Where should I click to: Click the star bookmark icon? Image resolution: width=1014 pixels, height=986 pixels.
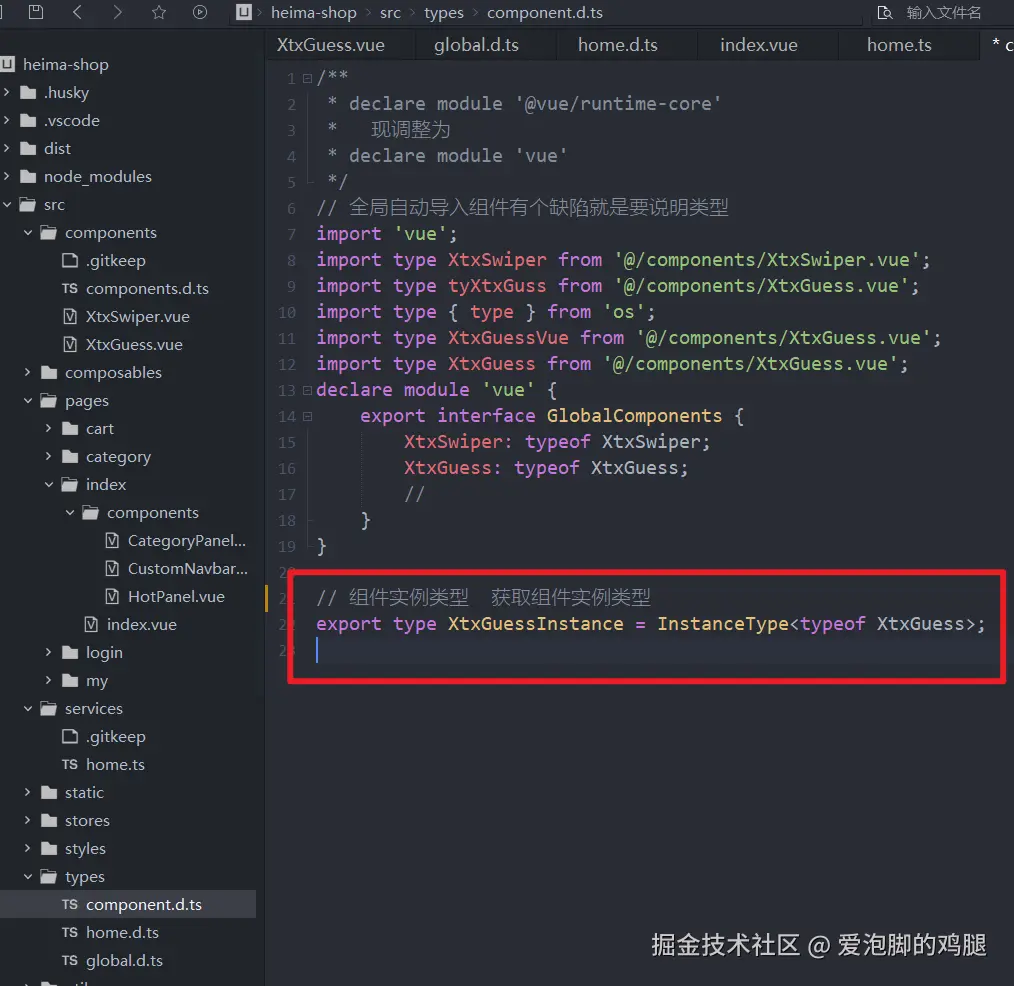click(x=158, y=12)
